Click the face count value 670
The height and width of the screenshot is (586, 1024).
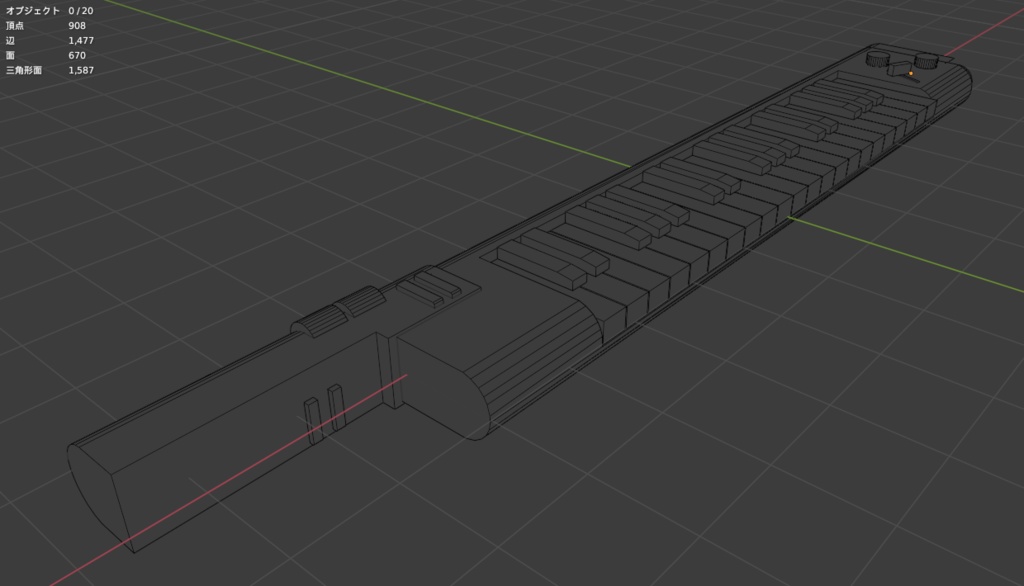77,56
